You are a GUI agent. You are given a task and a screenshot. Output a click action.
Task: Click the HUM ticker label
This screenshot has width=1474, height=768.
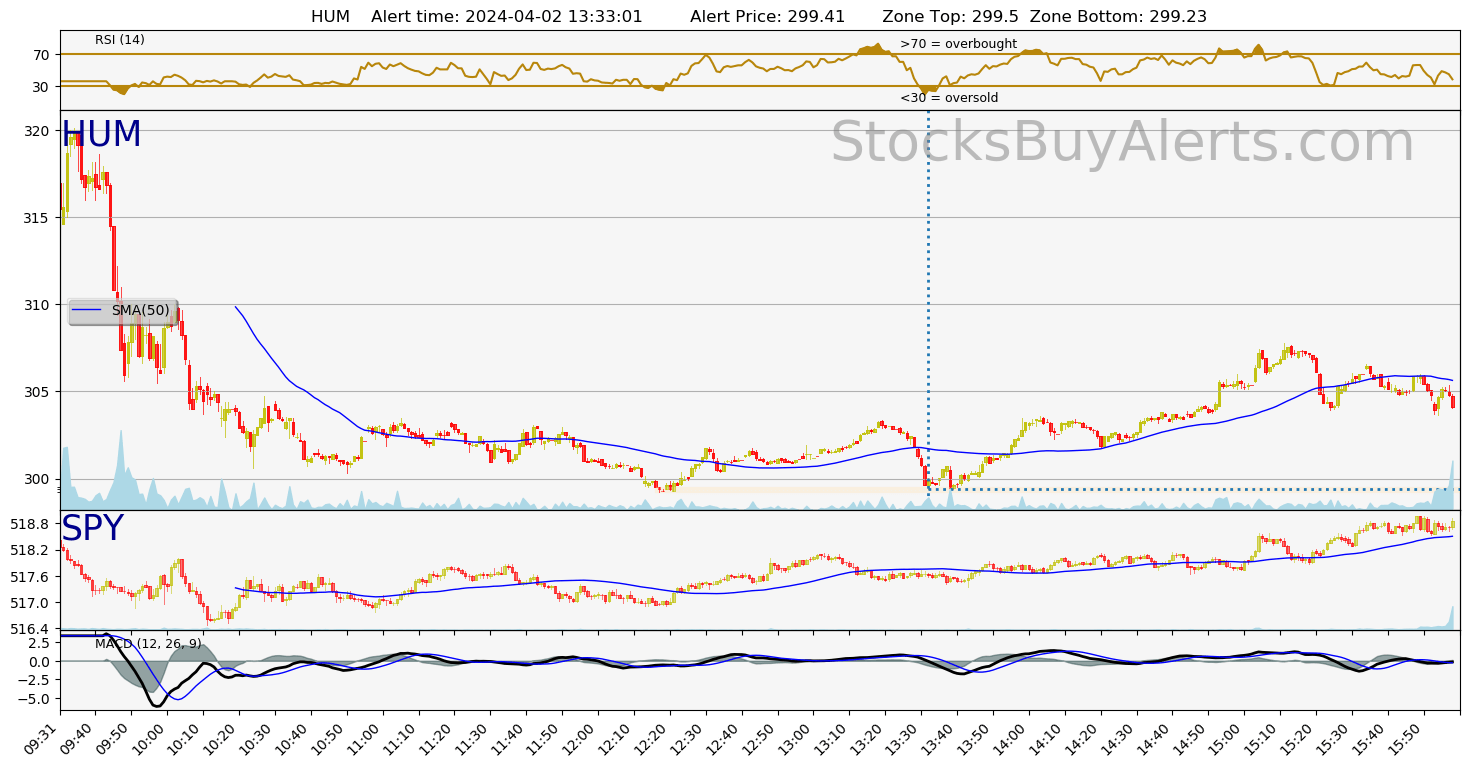[x=101, y=135]
